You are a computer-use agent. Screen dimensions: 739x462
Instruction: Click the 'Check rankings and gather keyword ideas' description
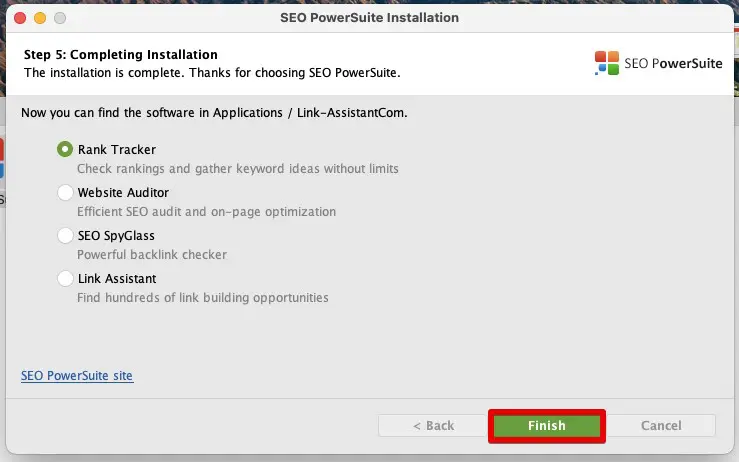(238, 169)
